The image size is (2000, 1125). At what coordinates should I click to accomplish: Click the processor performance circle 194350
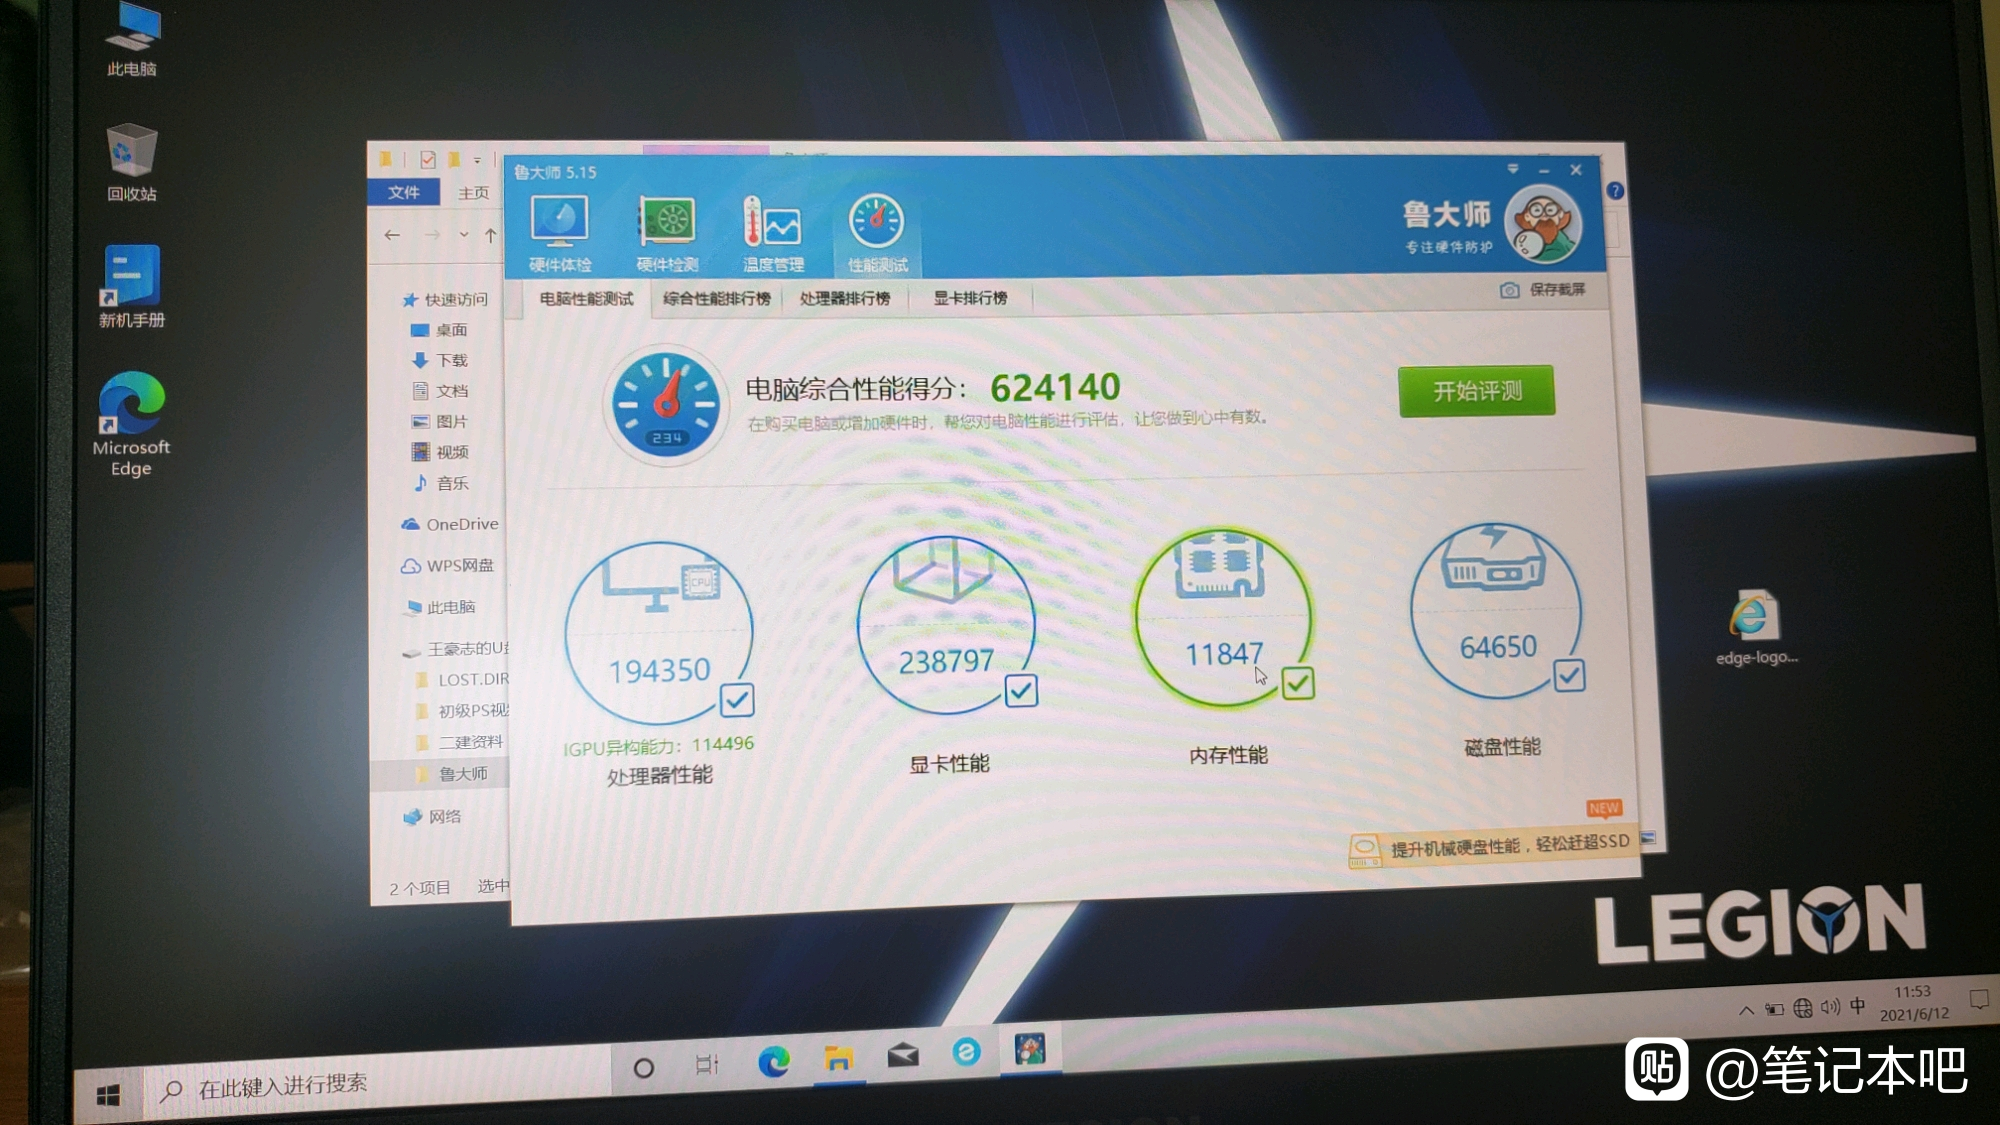(x=658, y=632)
